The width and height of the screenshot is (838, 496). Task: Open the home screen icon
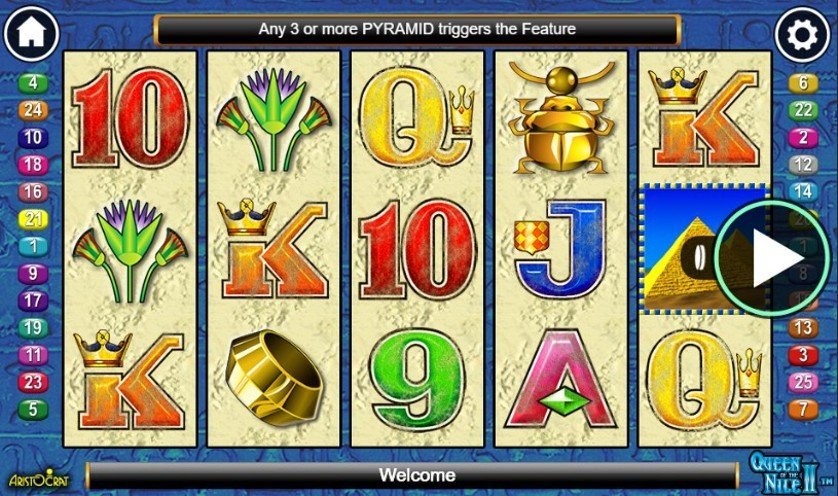coord(32,34)
